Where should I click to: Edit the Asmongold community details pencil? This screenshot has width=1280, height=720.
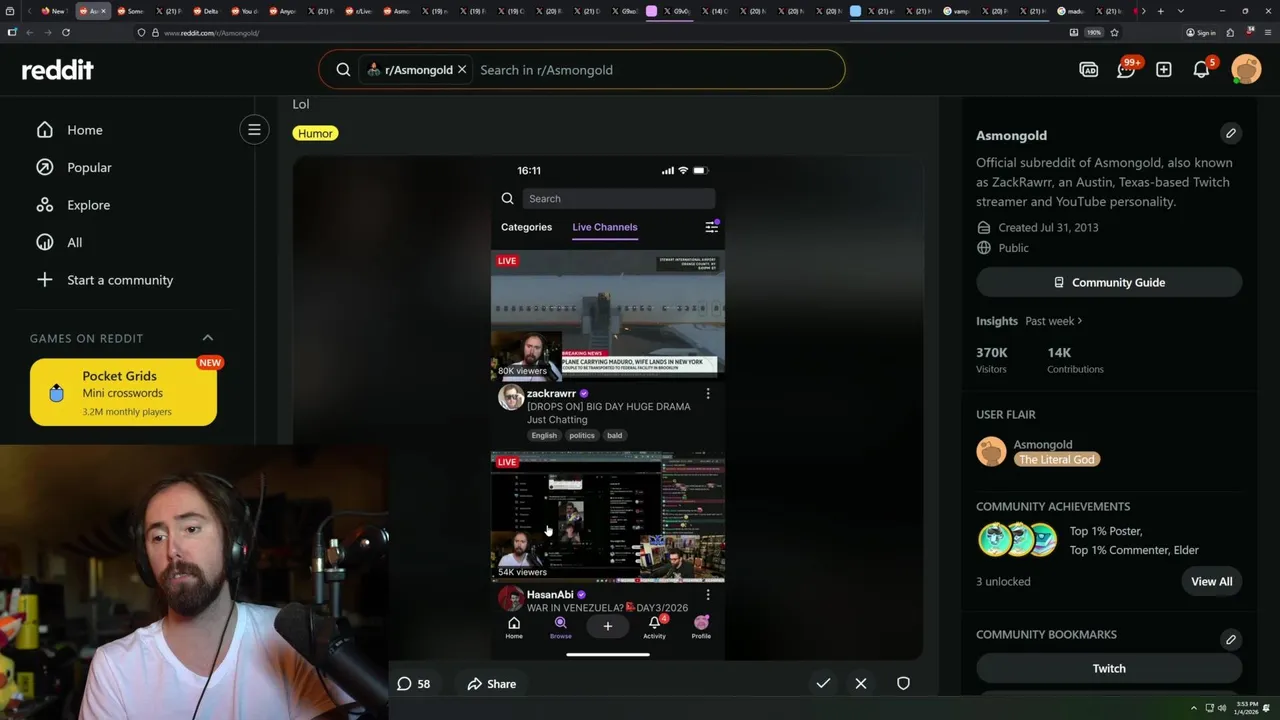click(1231, 133)
